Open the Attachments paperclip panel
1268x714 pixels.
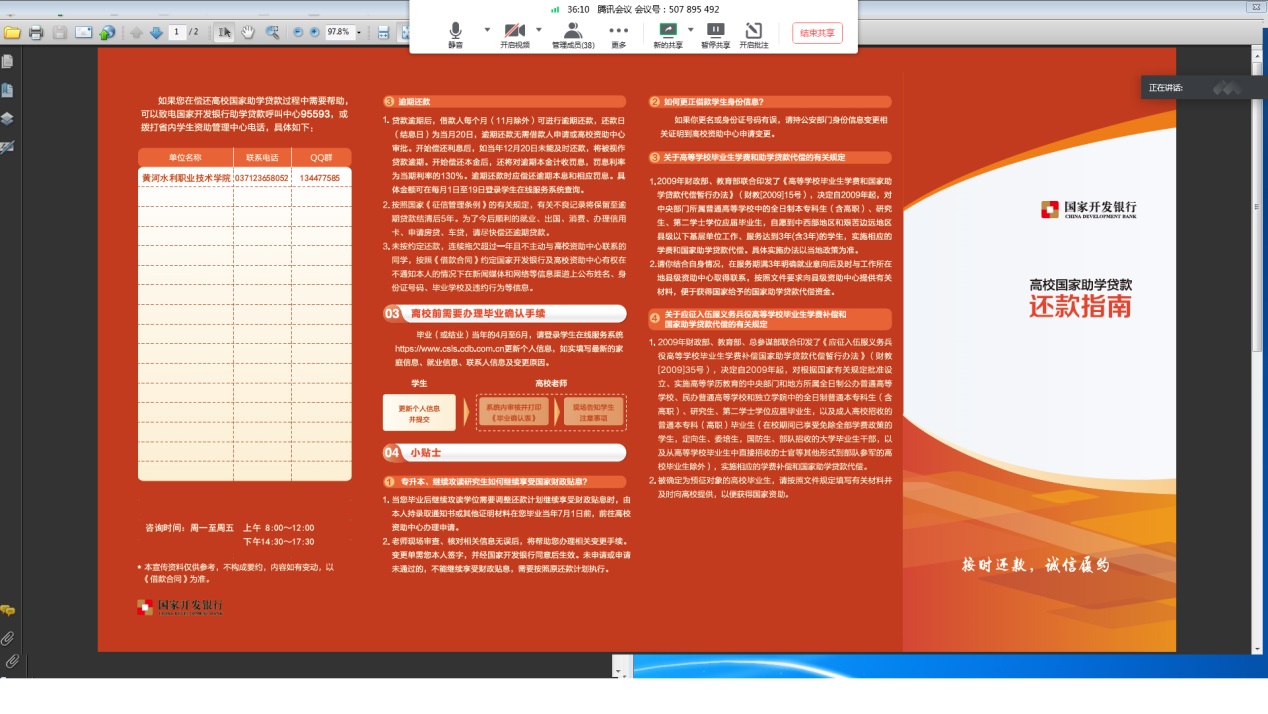click(8, 638)
